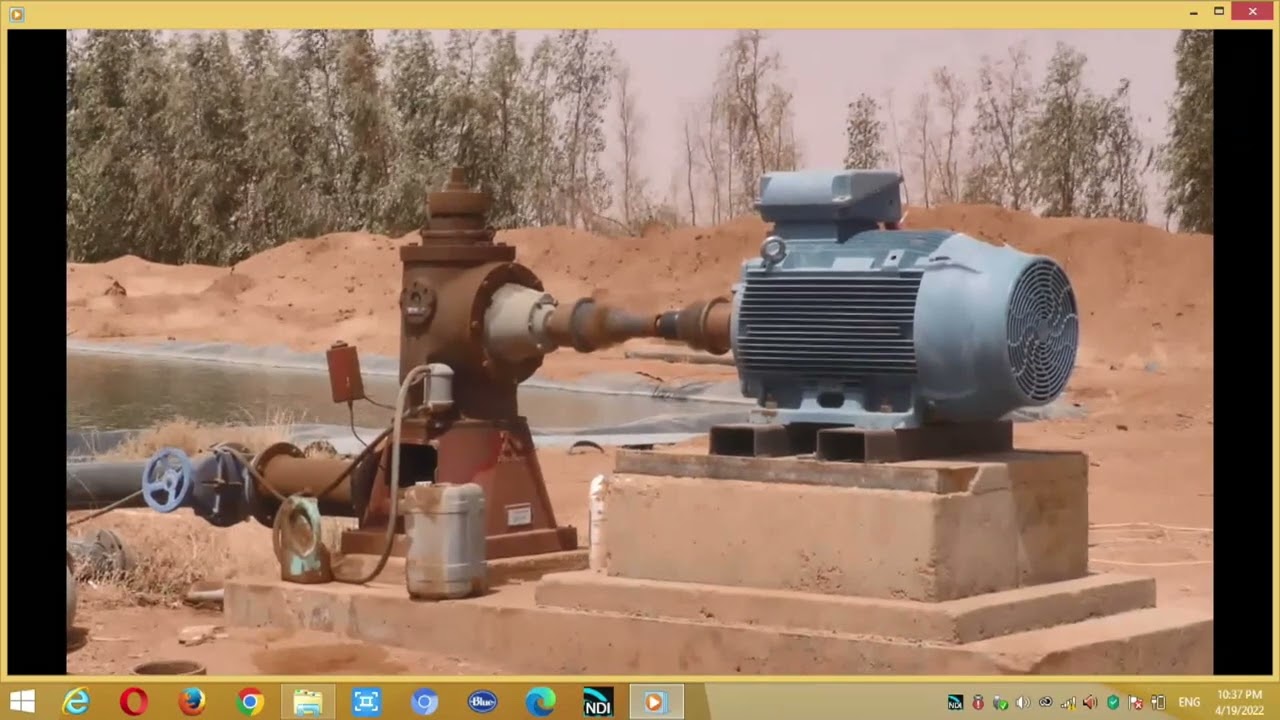Click the red speaker volume tray icon
Viewport: 1280px width, 720px height.
pyautogui.click(x=1090, y=702)
